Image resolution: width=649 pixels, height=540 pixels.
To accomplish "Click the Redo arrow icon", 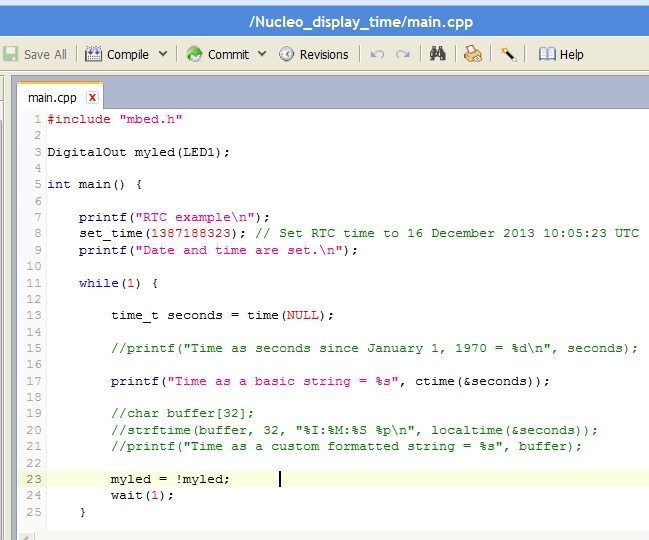I will click(x=402, y=54).
